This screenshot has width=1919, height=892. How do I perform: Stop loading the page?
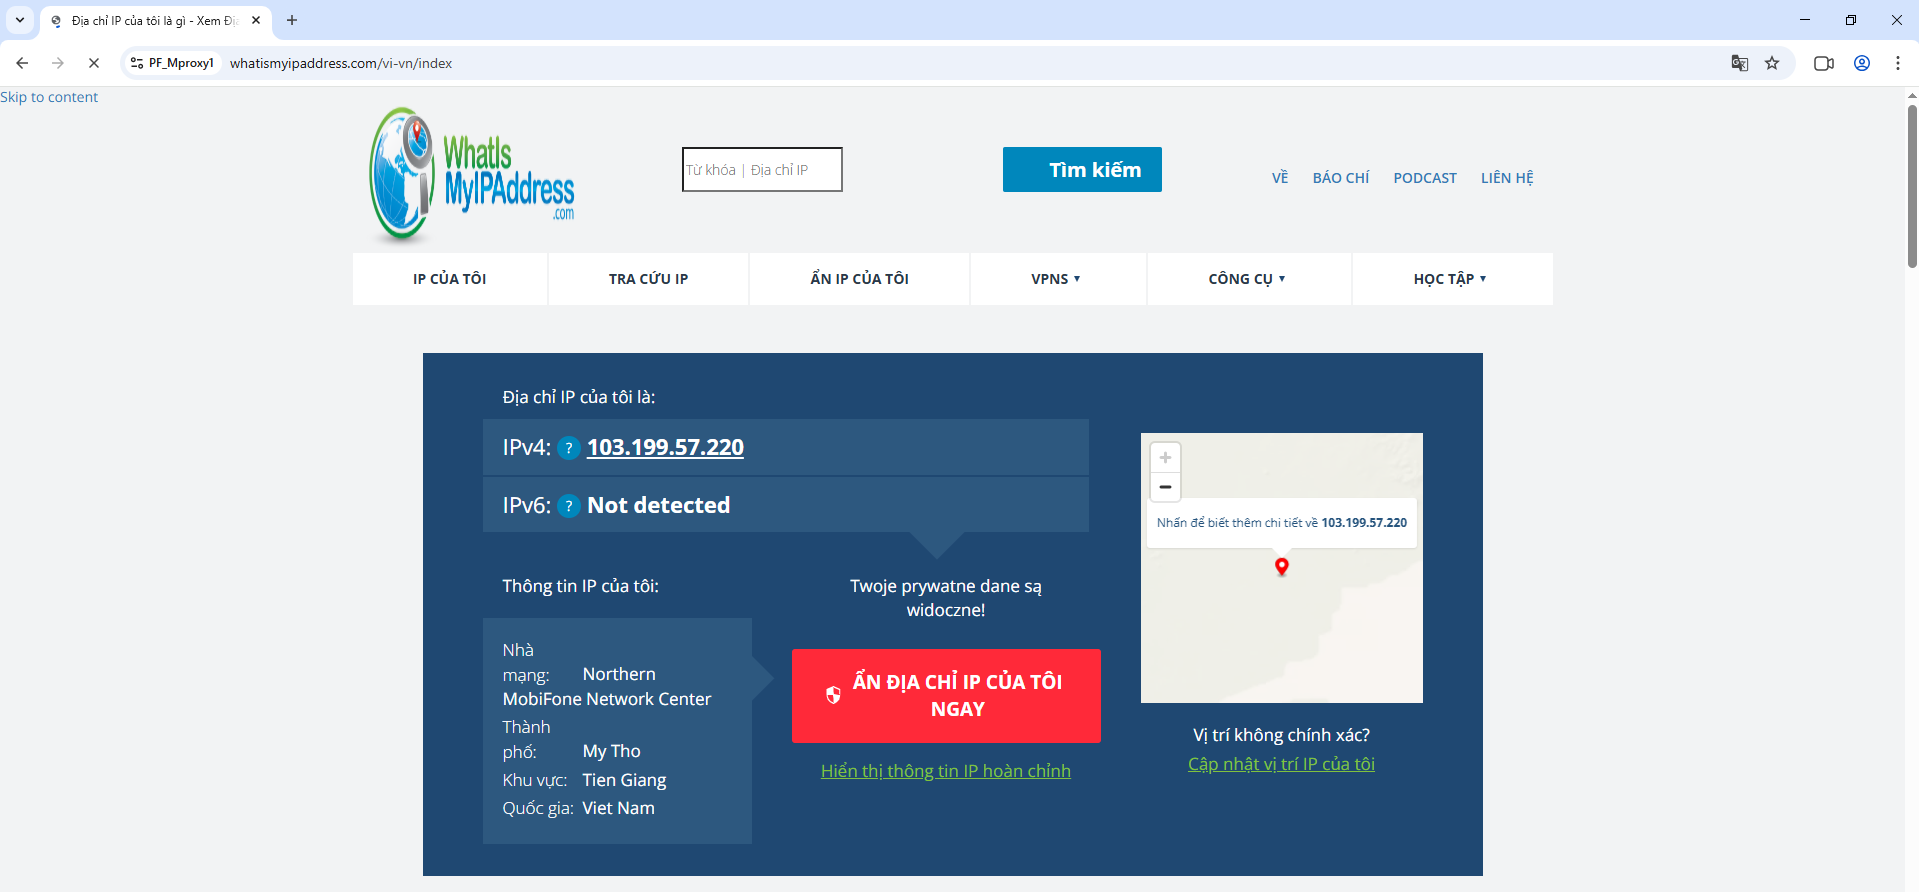coord(93,63)
